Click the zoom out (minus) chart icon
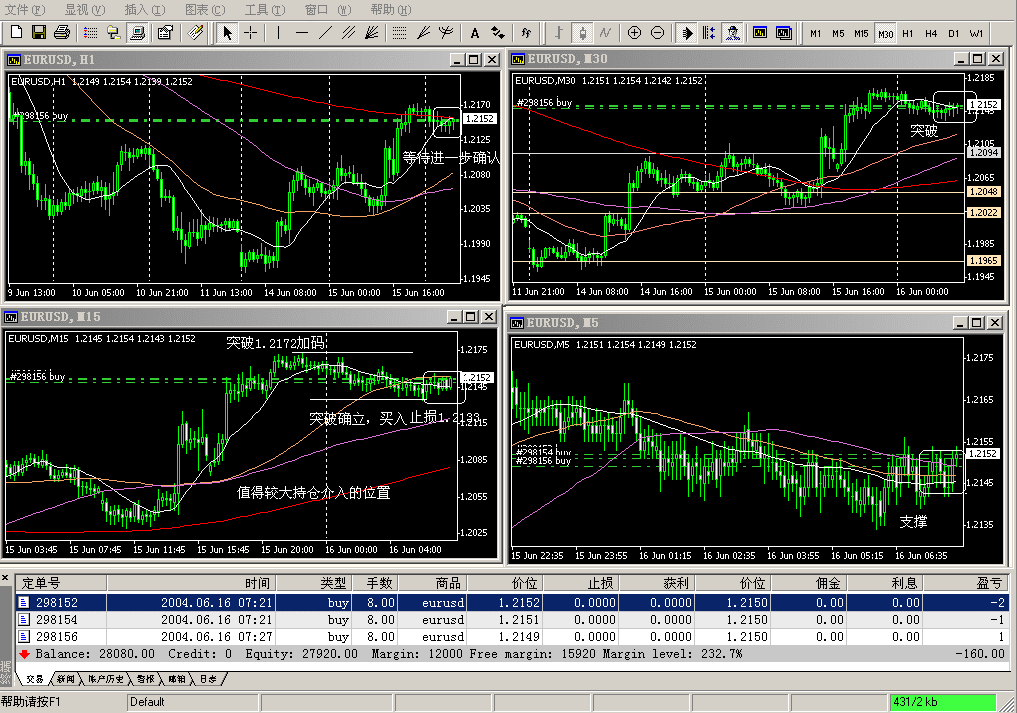 (658, 33)
